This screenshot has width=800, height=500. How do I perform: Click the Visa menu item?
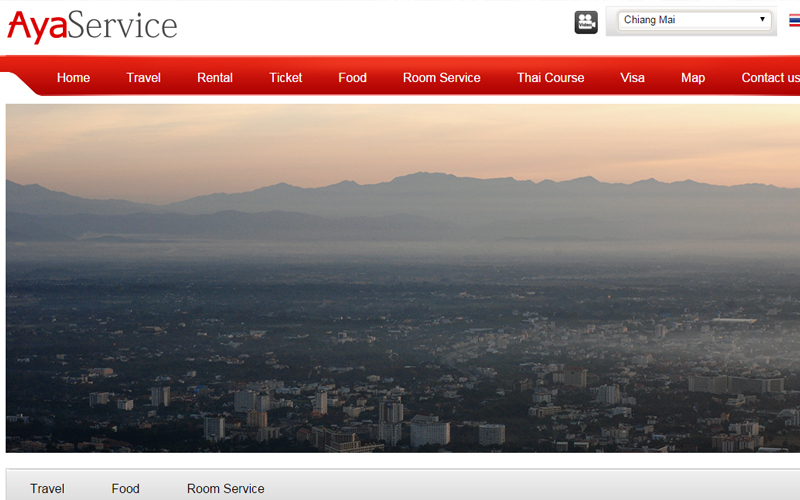(632, 78)
